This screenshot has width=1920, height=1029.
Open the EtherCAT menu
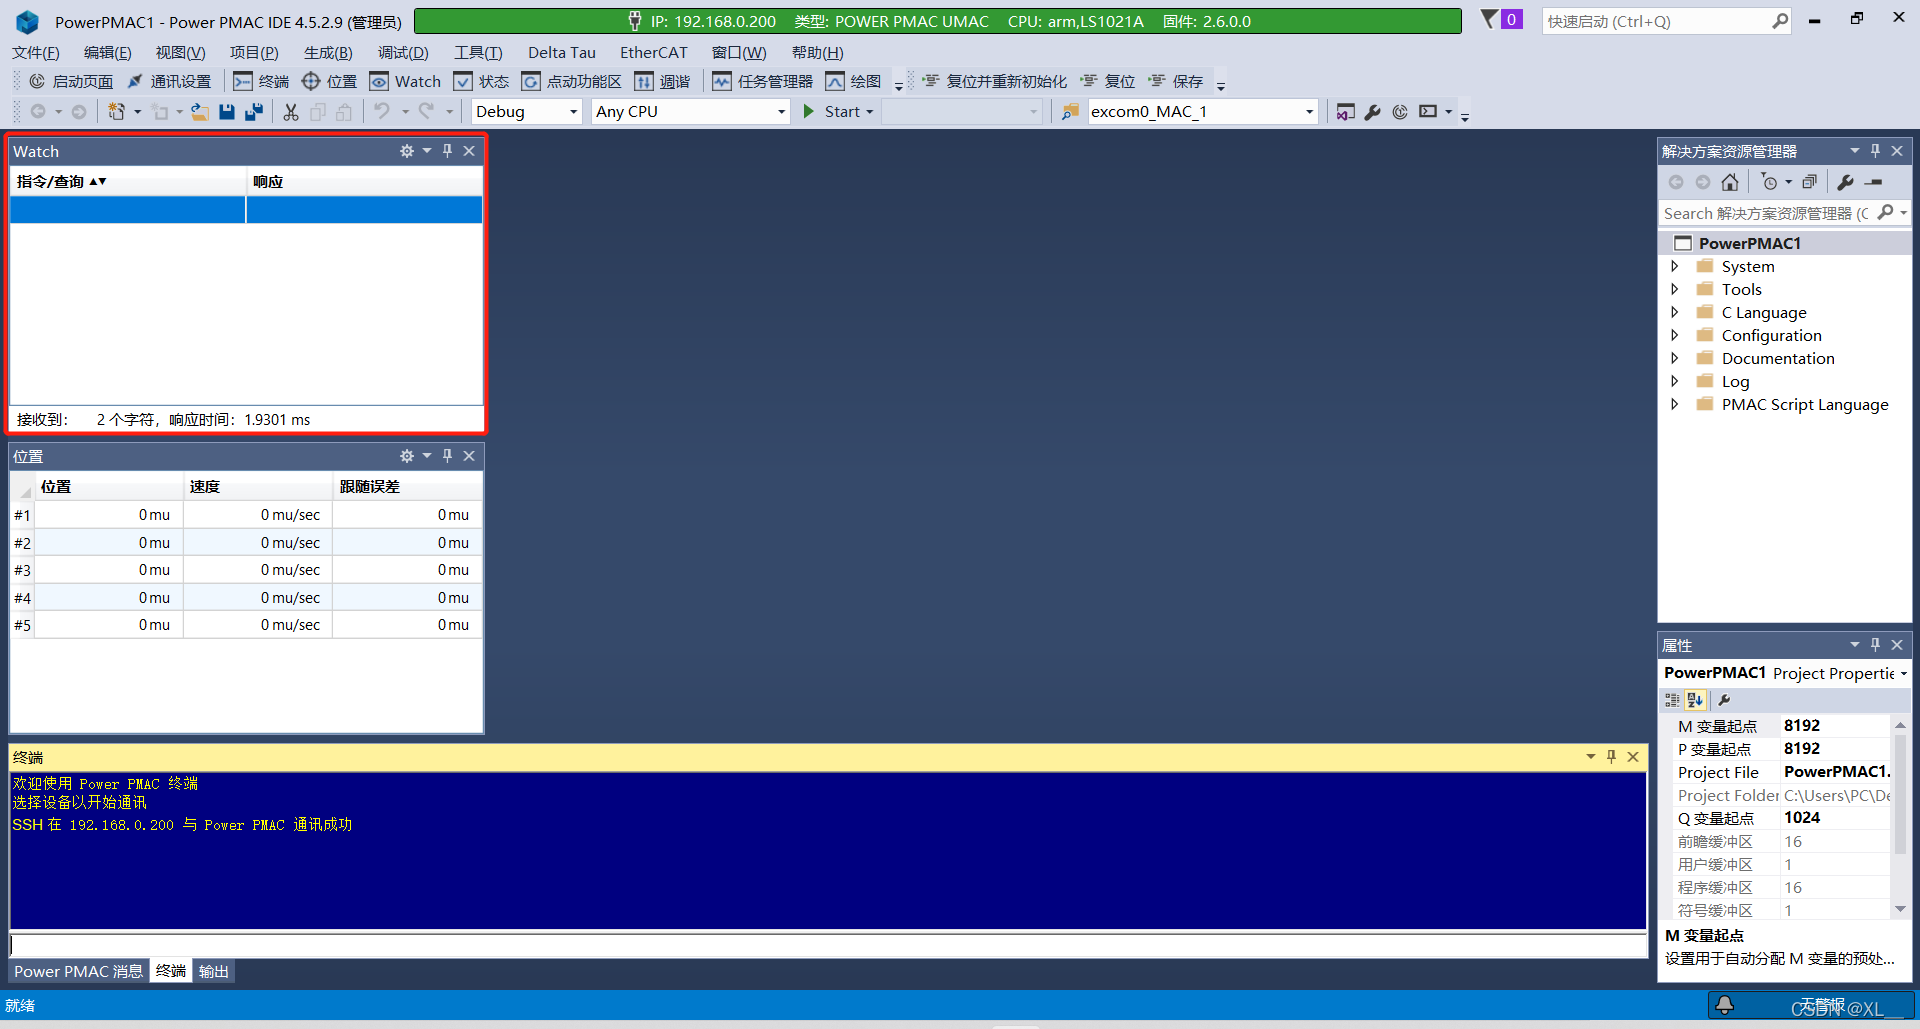654,53
